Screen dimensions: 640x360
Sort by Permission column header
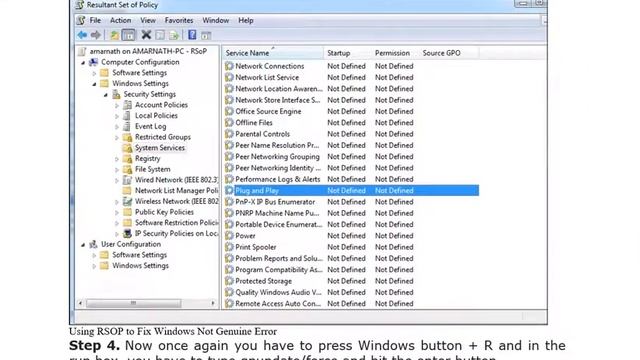click(395, 53)
